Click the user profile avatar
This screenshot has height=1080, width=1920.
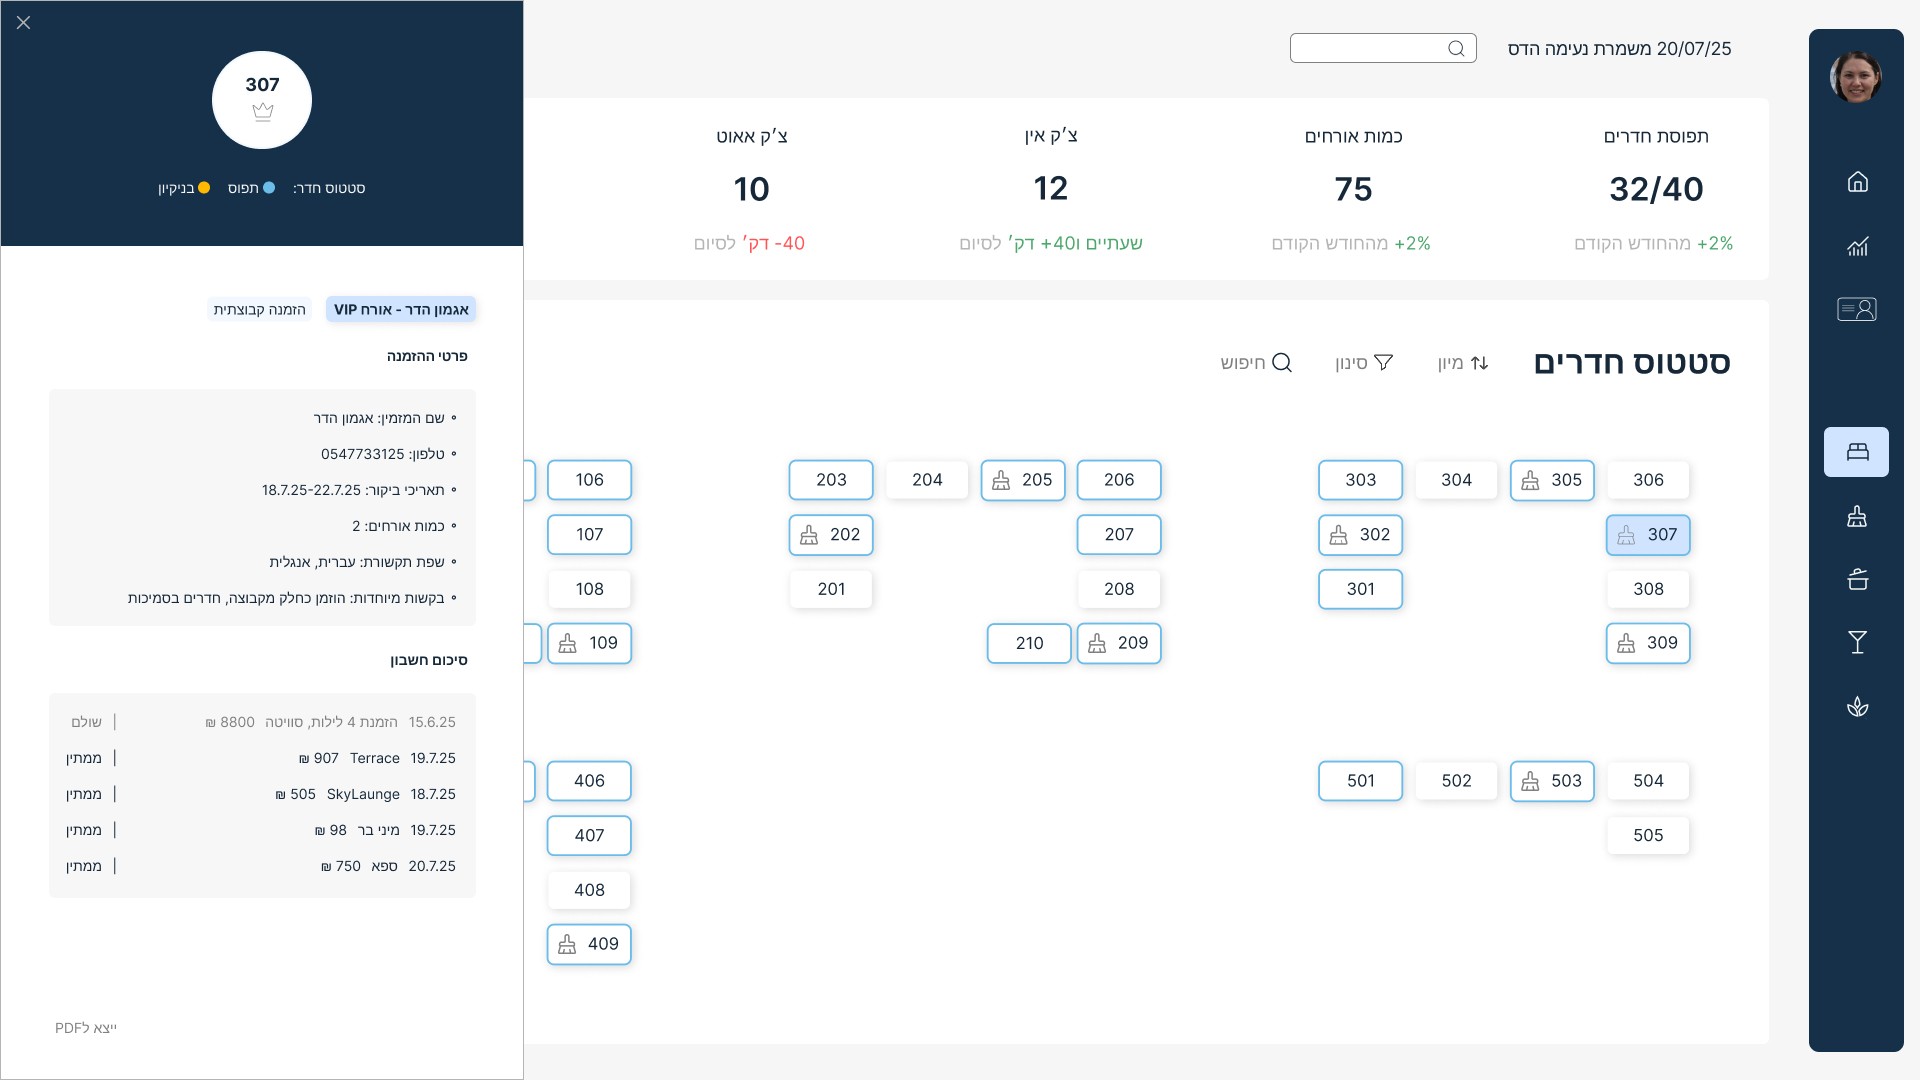coord(1856,77)
